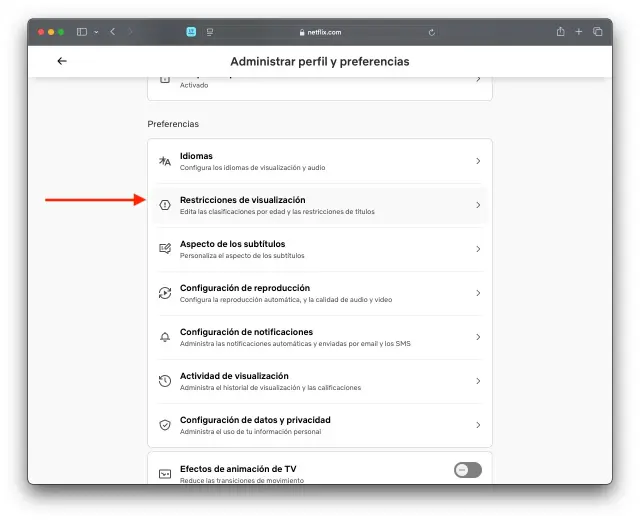Open Restricciones de visualización settings
The image size is (640, 521).
point(320,205)
